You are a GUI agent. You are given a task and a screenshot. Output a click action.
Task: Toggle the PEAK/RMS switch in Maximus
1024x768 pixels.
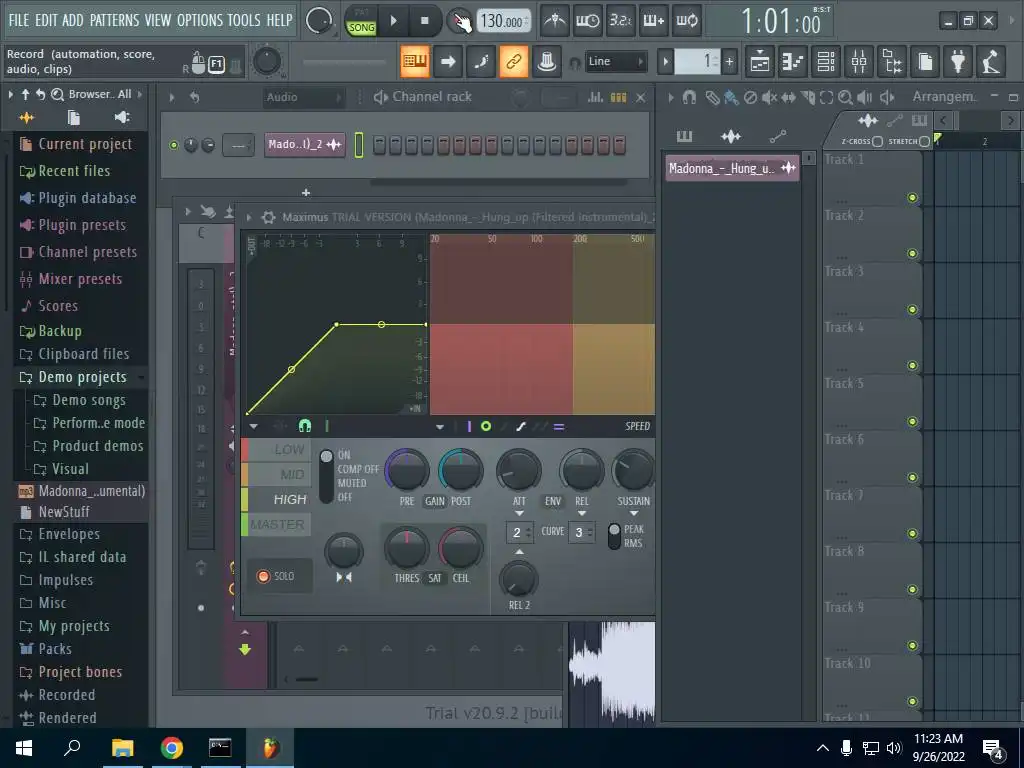(614, 536)
